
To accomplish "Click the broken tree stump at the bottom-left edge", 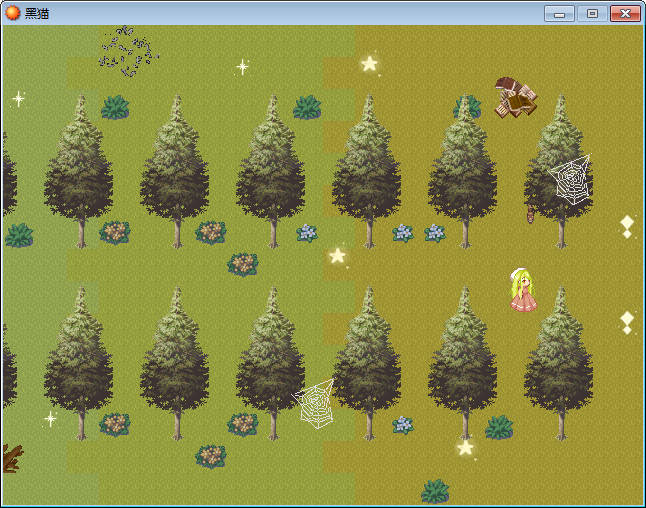I will tap(12, 458).
